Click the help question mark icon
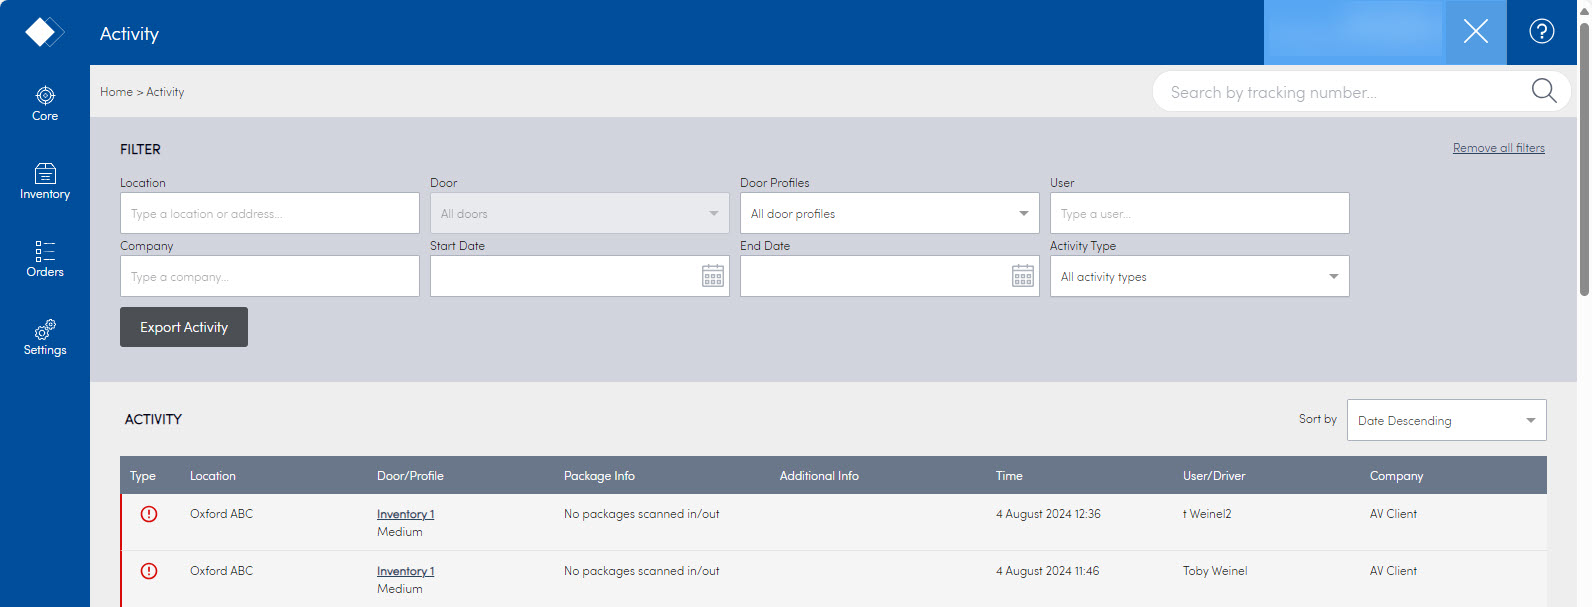The width and height of the screenshot is (1592, 607). (1541, 32)
